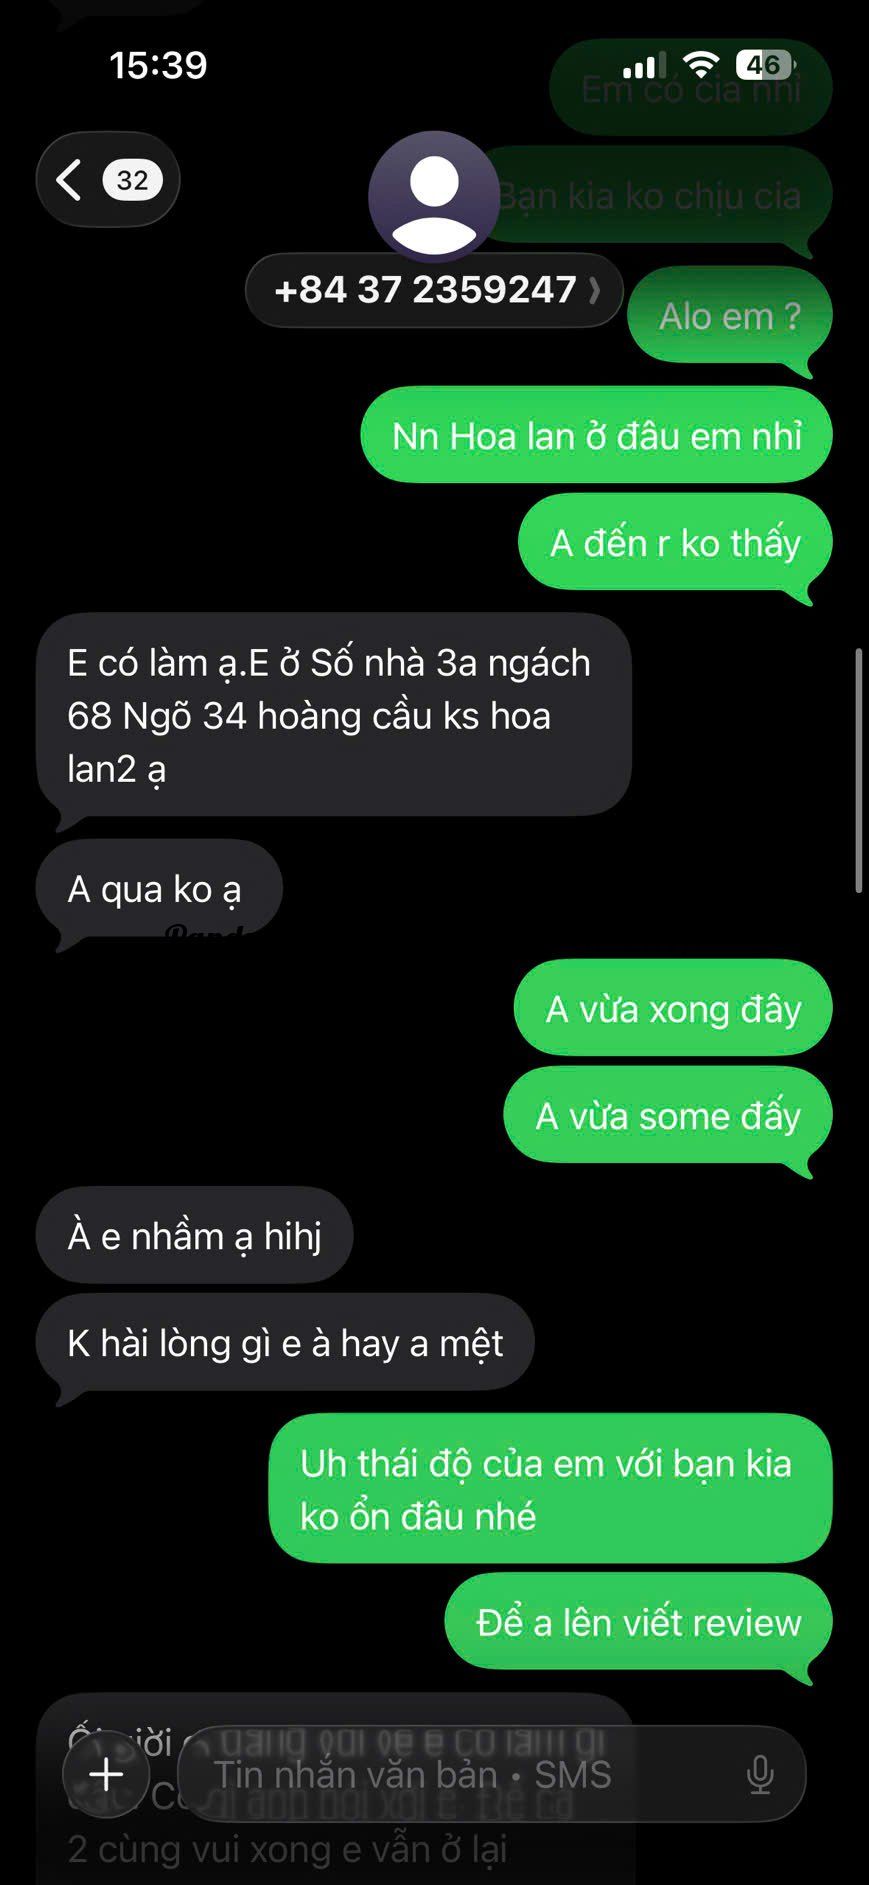The height and width of the screenshot is (1885, 869).
Task: Click the conversation scrollbar indicator
Action: (858, 770)
